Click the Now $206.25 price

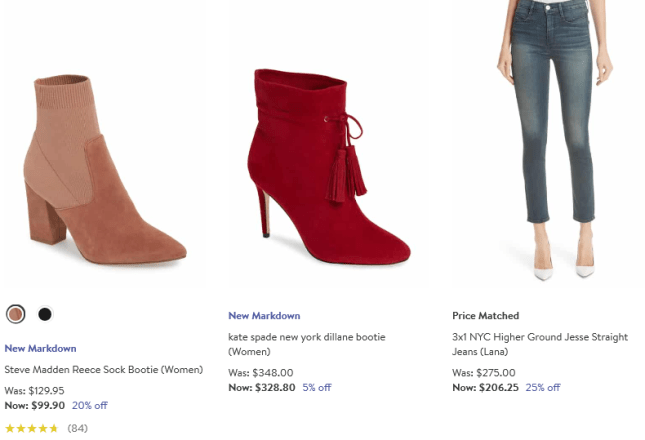(x=485, y=388)
